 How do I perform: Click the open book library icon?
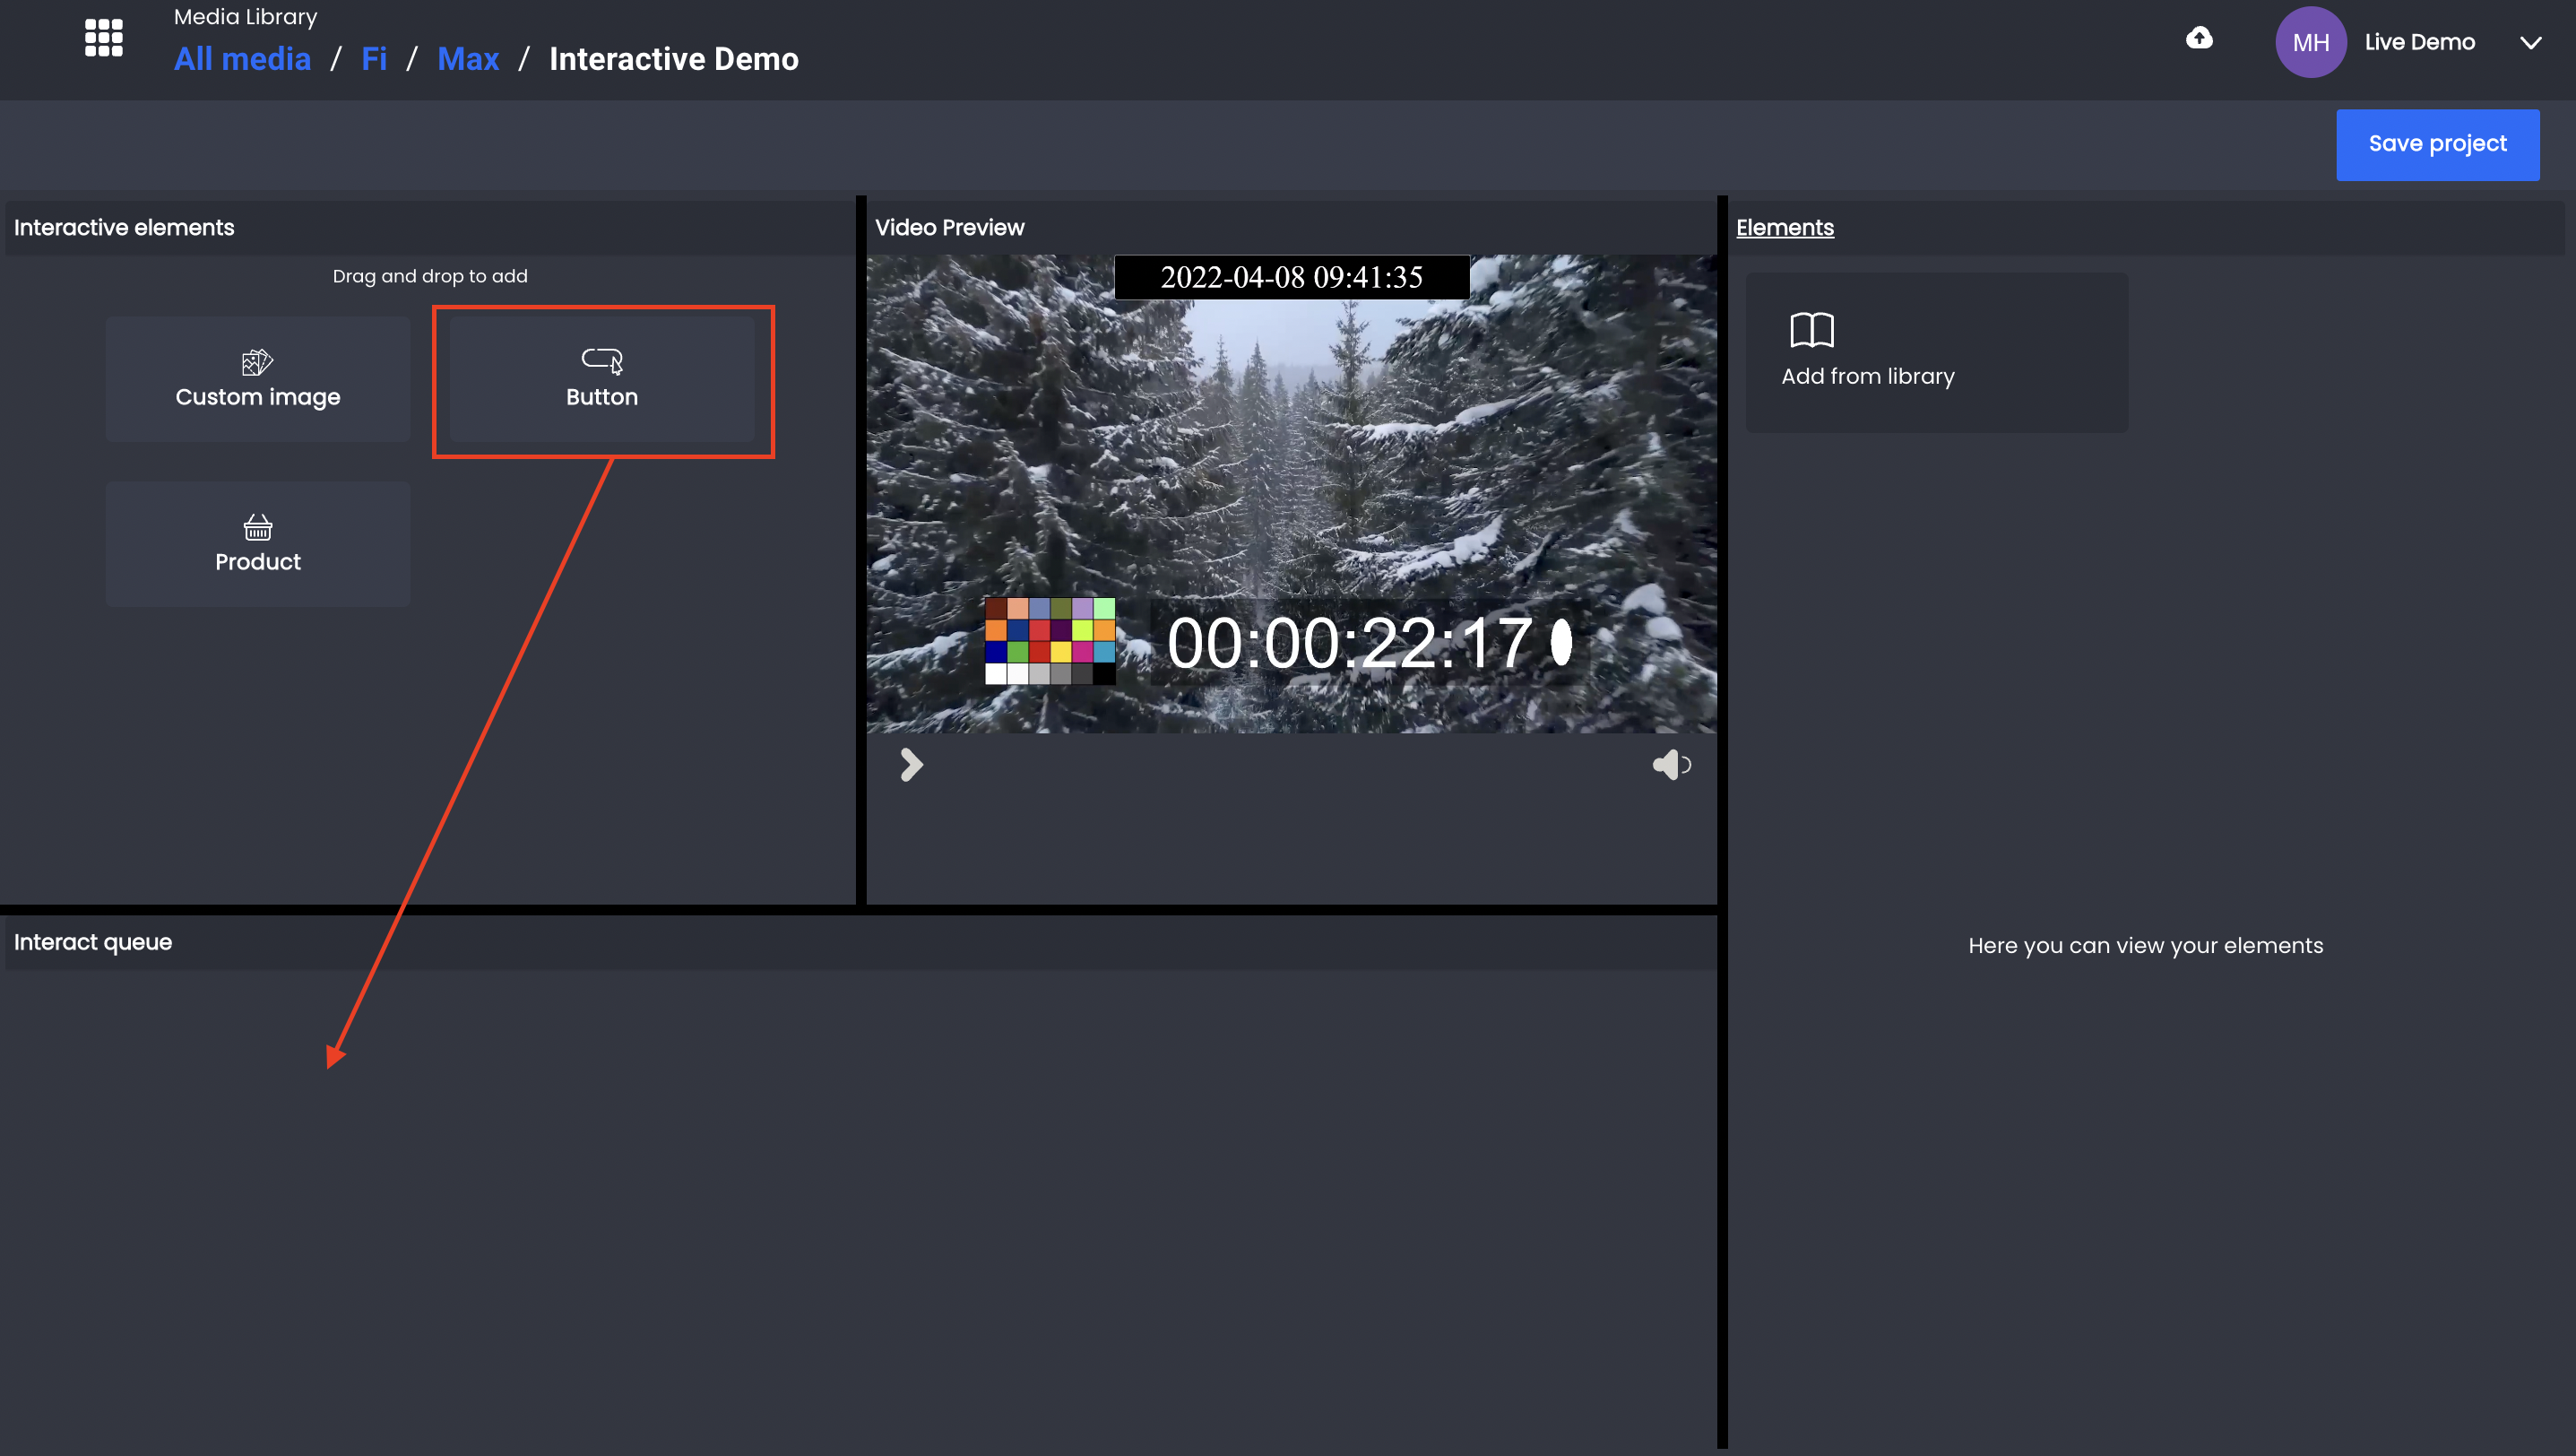(1811, 330)
